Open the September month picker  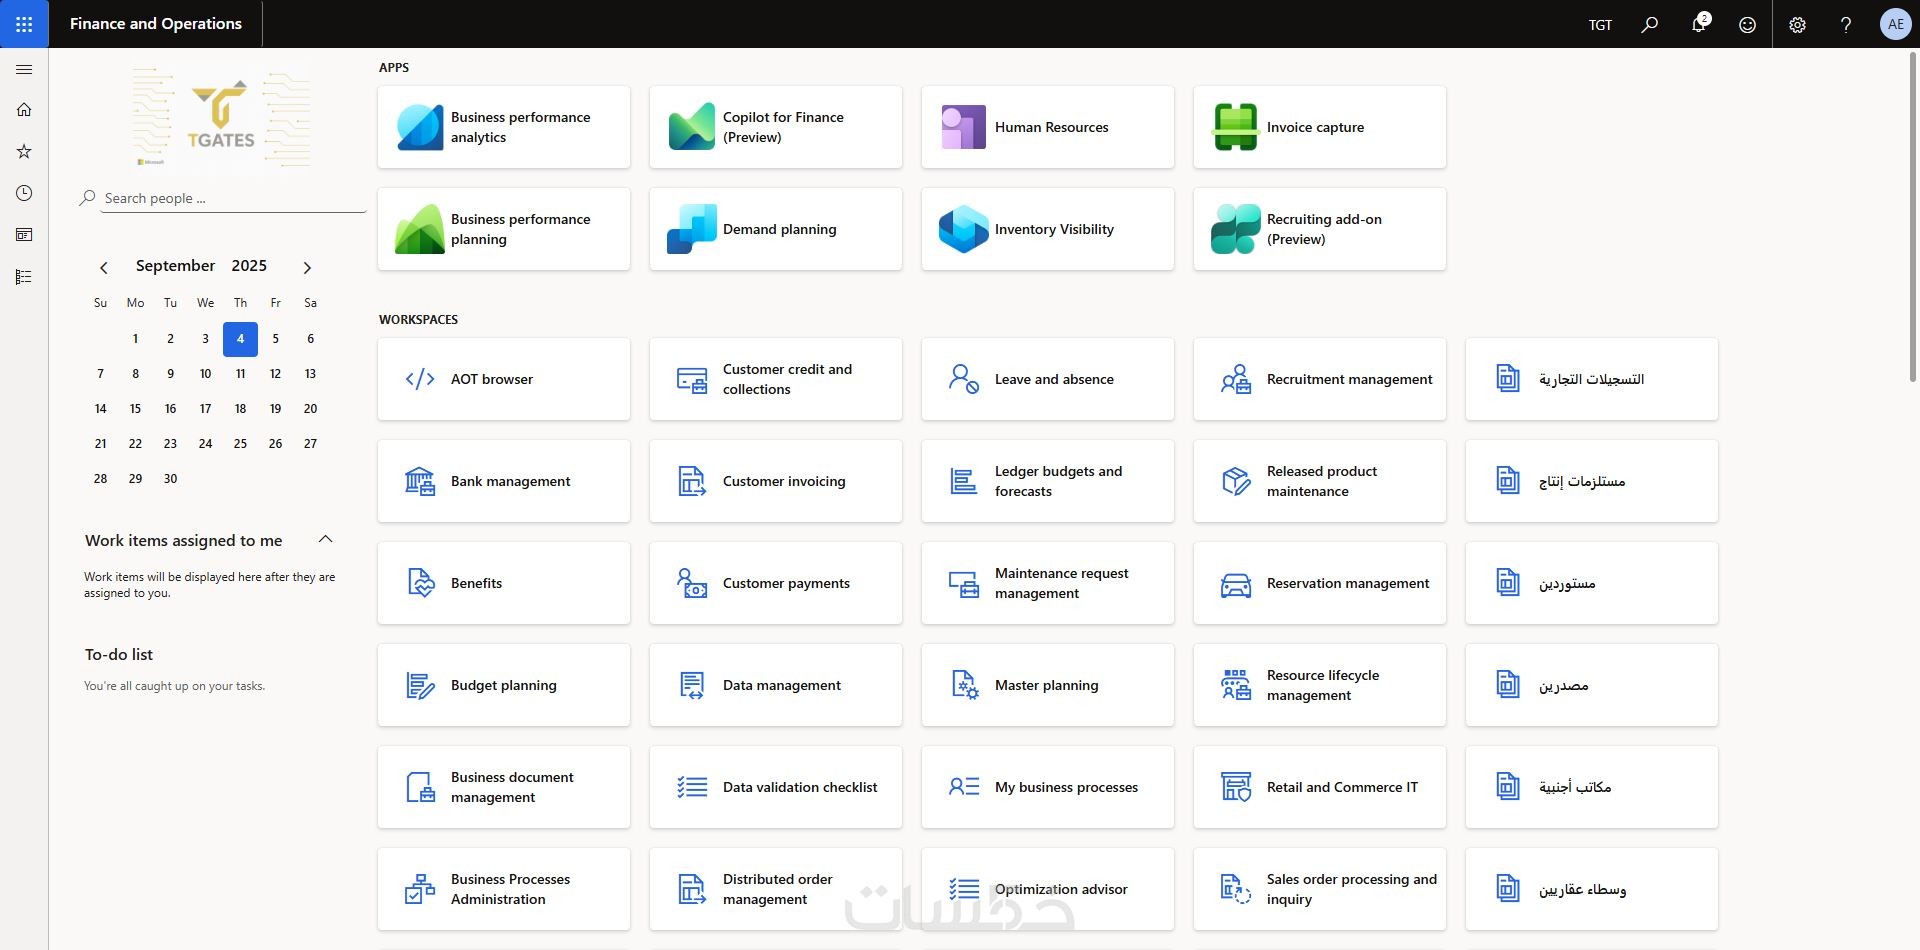[x=175, y=265]
